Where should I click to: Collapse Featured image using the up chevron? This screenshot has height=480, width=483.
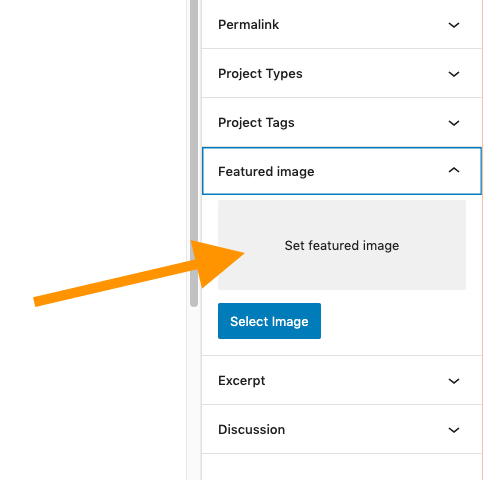click(454, 171)
